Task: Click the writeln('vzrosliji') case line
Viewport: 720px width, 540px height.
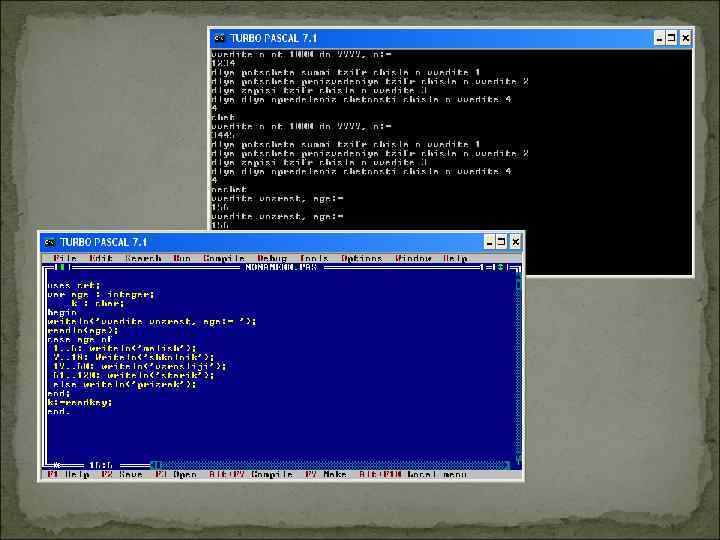Action: [x=140, y=366]
